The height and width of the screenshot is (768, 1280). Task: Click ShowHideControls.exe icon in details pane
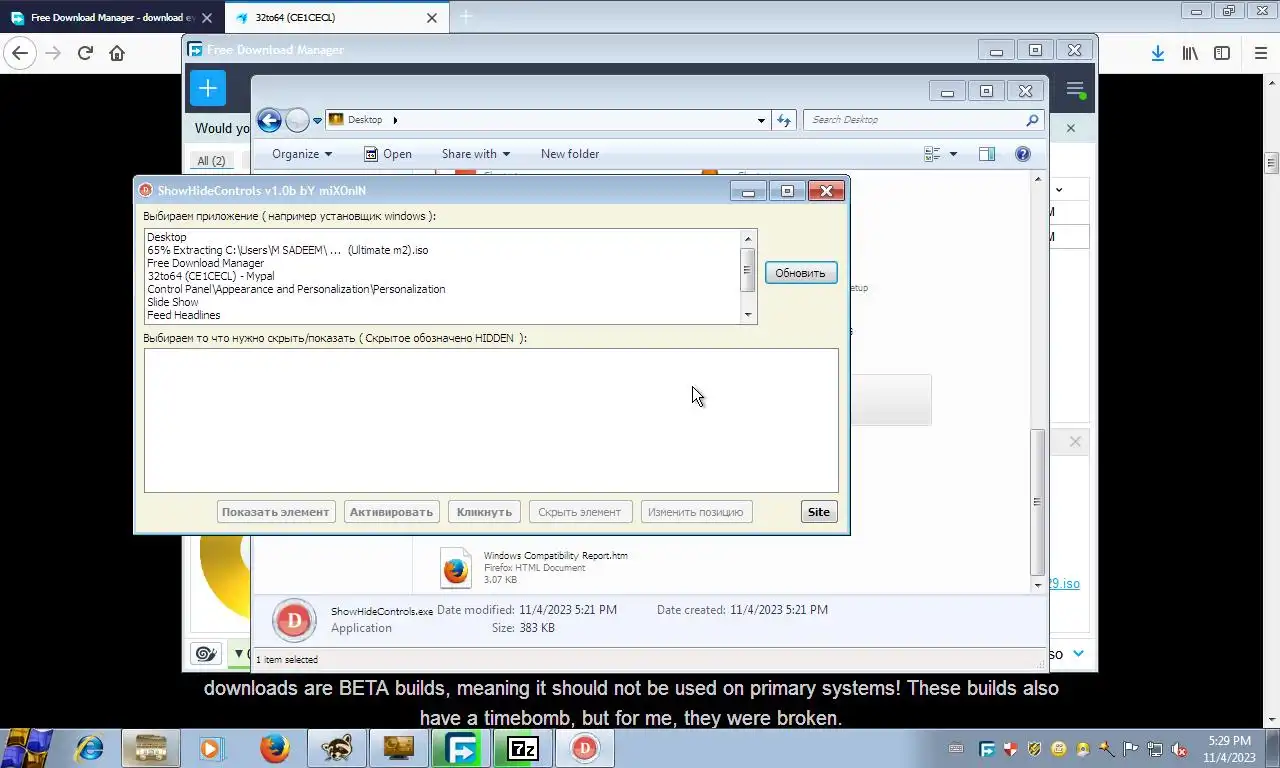[294, 621]
